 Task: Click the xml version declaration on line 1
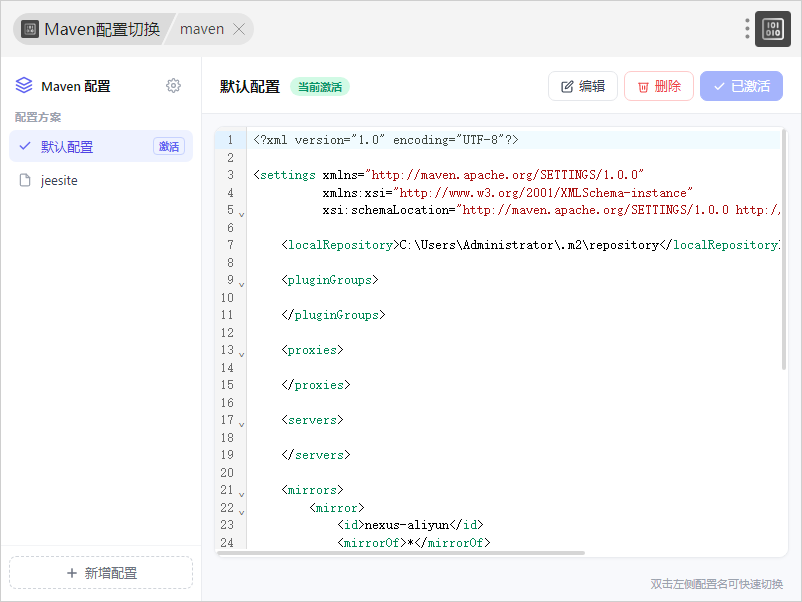click(x=386, y=140)
